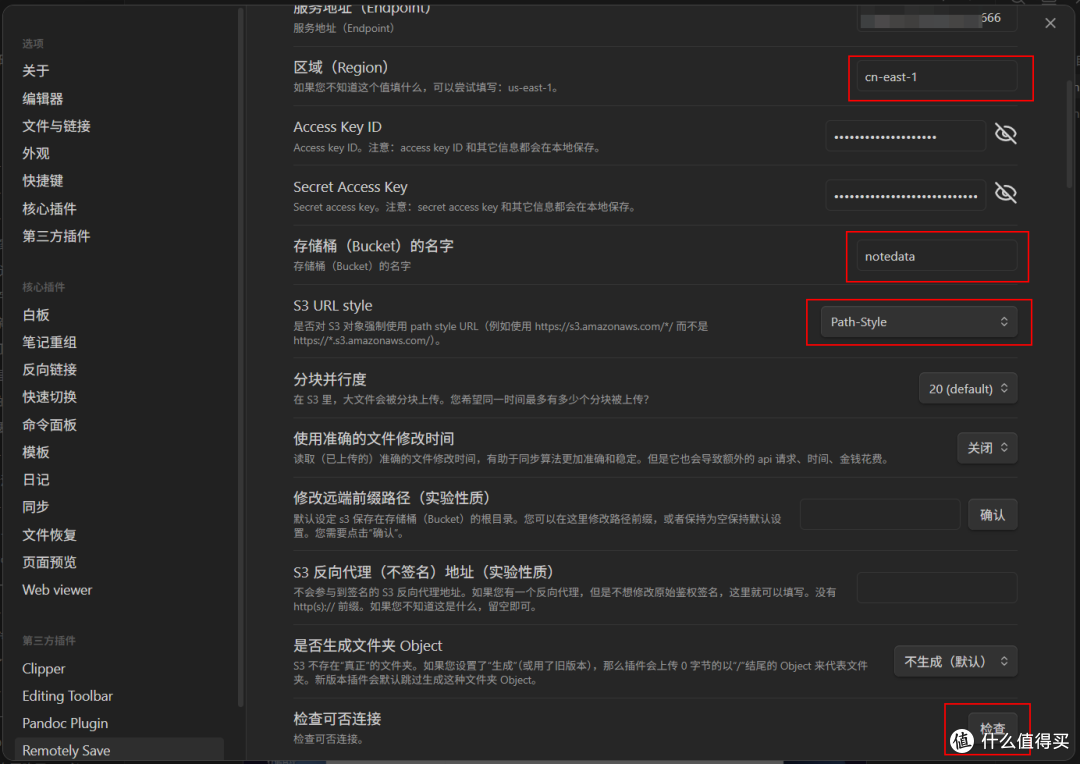
Task: Focus the Secret Access Key password field
Action: (906, 196)
